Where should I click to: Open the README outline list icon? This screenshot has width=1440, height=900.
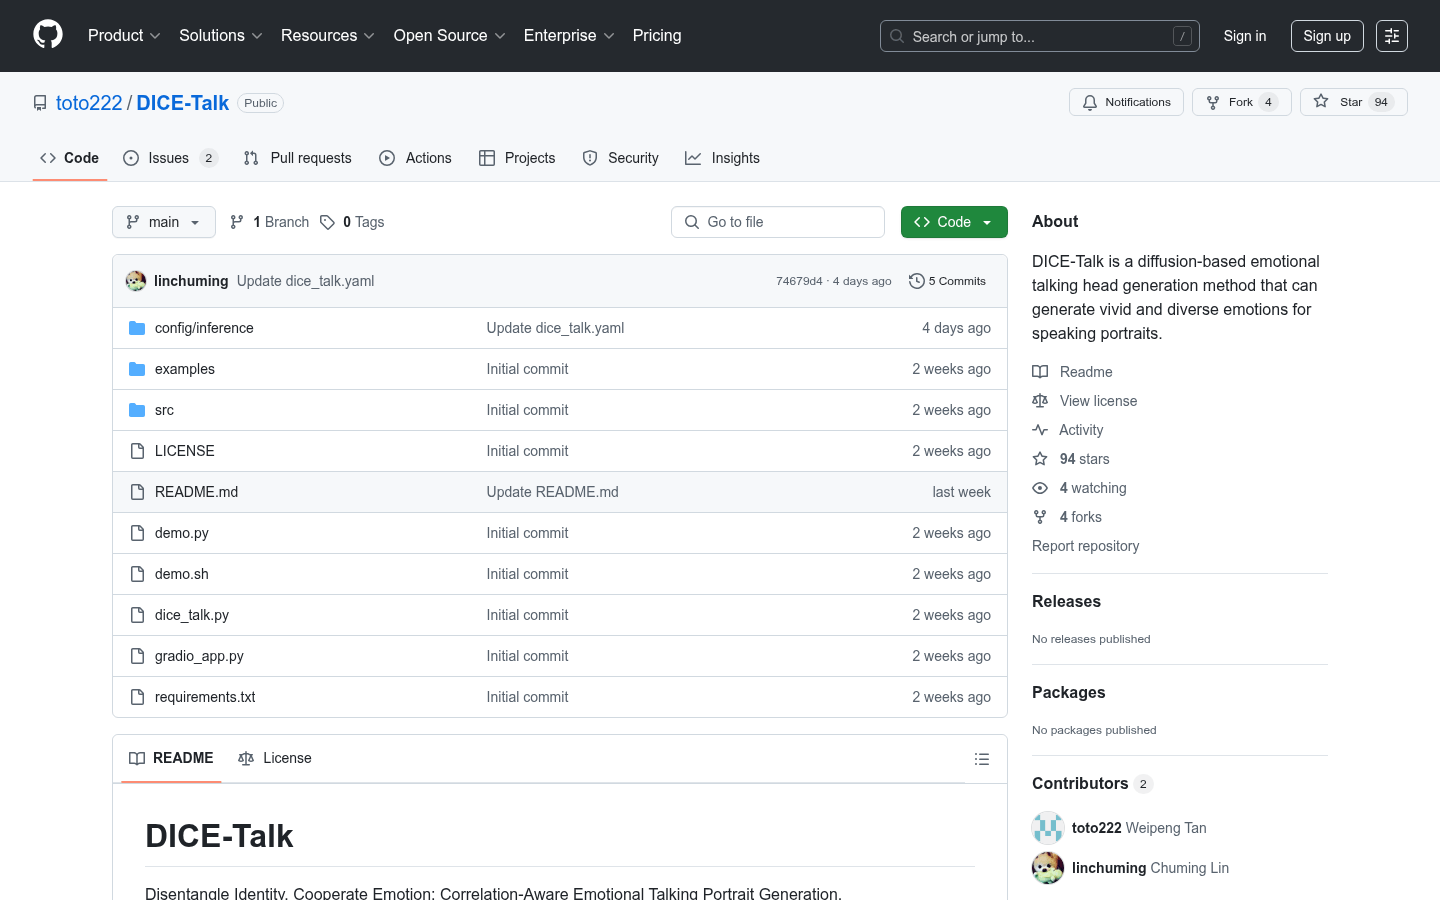(982, 759)
